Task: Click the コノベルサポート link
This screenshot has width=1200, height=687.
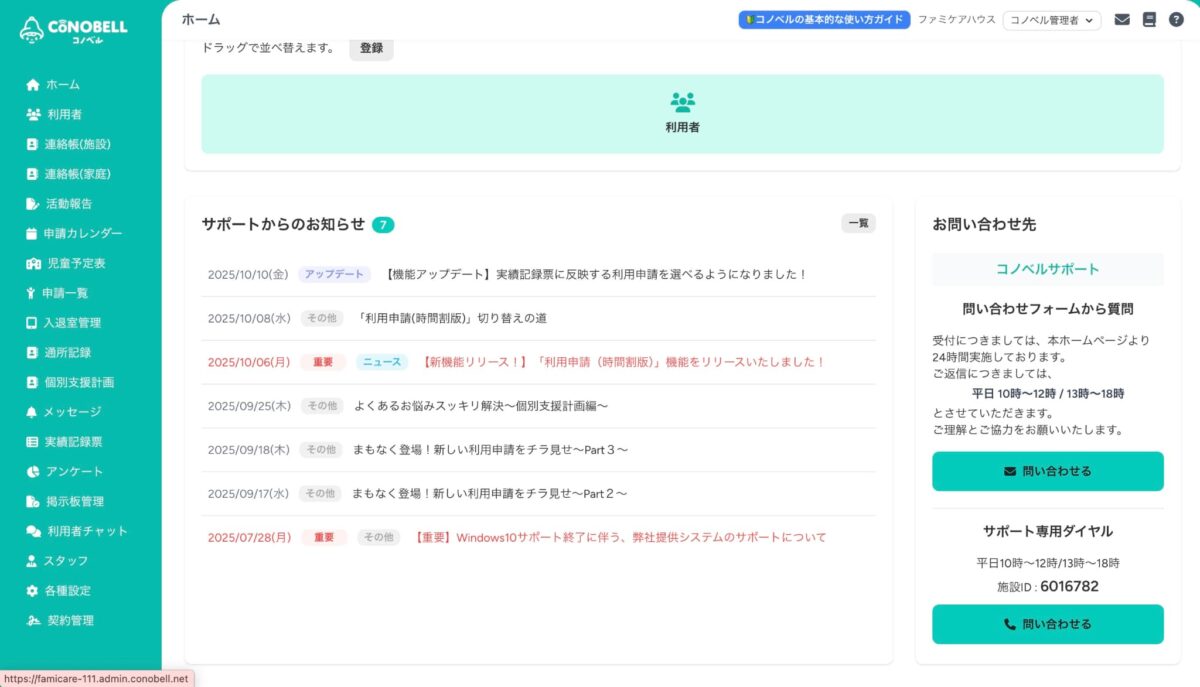Action: click(1047, 269)
